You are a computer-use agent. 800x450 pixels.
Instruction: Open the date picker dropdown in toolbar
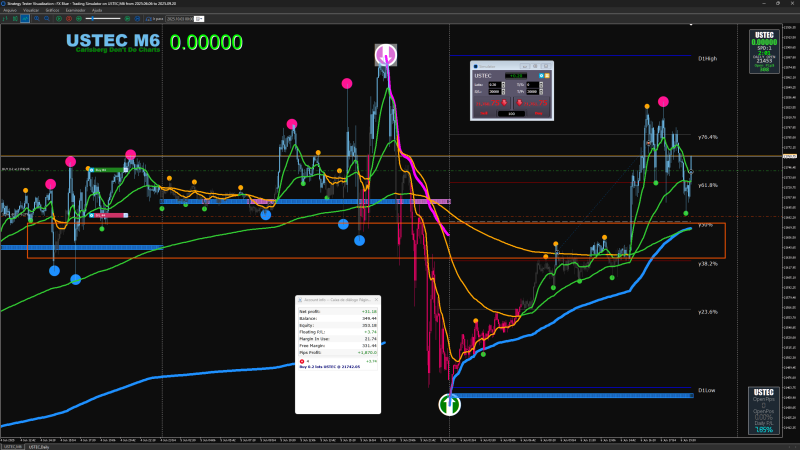[199, 19]
